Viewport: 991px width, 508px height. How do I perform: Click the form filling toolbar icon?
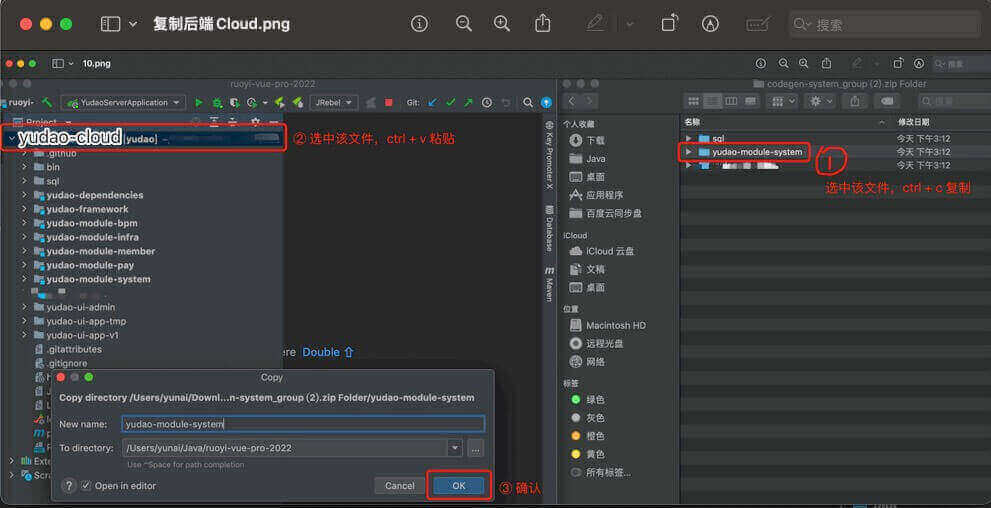[759, 23]
